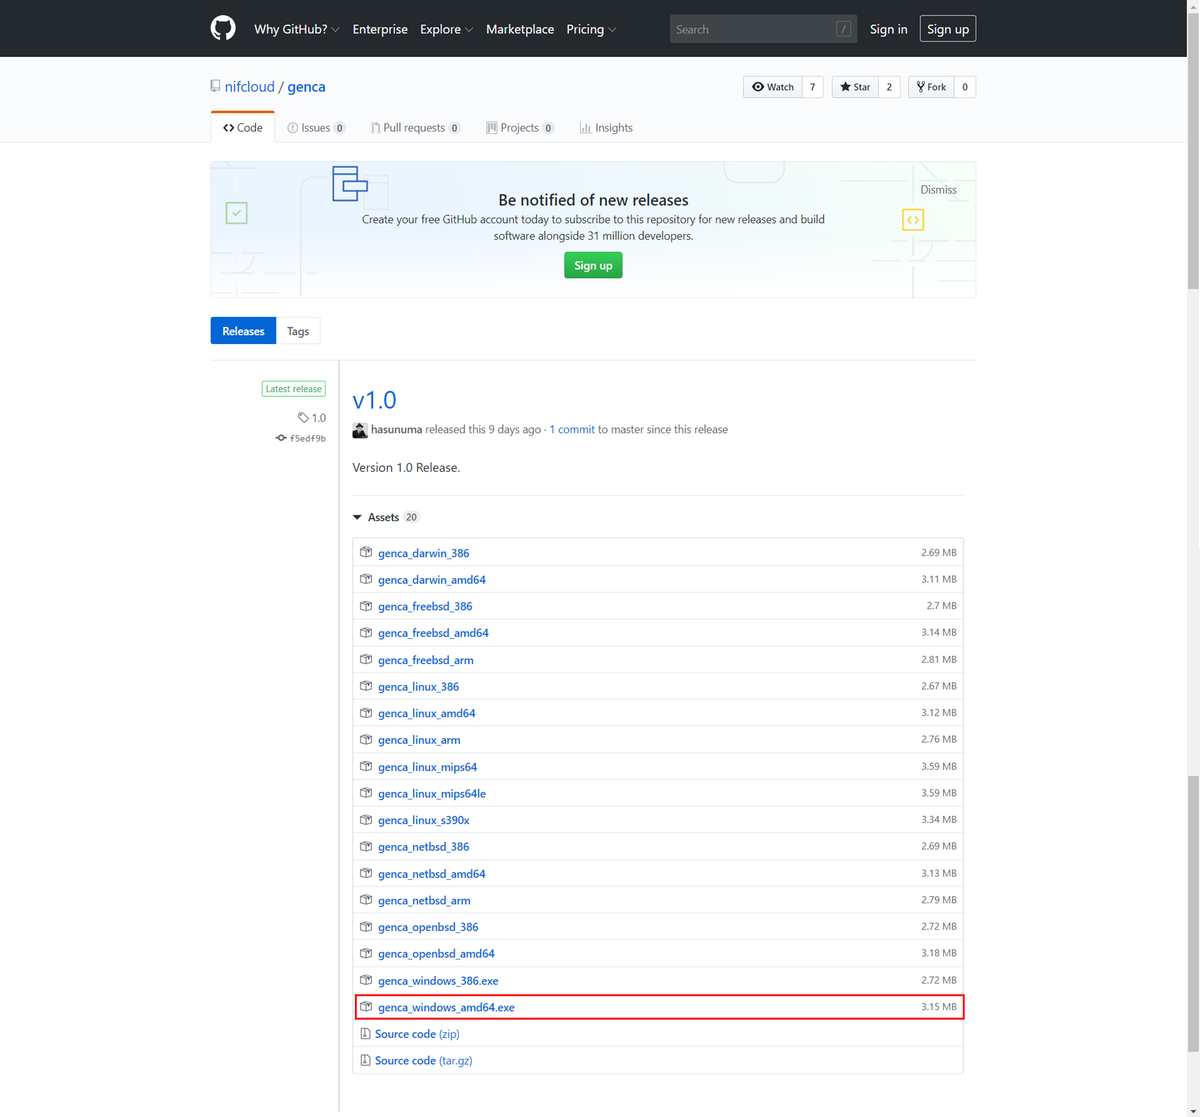Collapse the Assets list triangle
This screenshot has width=1200, height=1117.
[x=357, y=518]
